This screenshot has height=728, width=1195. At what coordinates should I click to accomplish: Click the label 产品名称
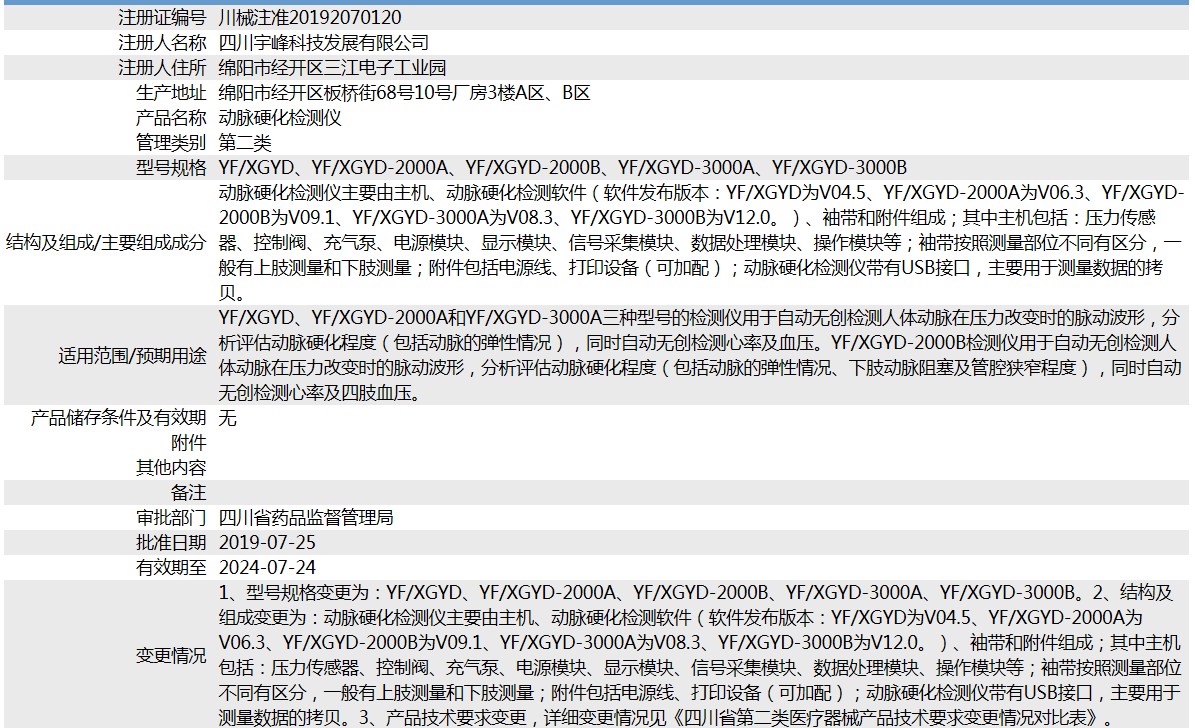[171, 118]
